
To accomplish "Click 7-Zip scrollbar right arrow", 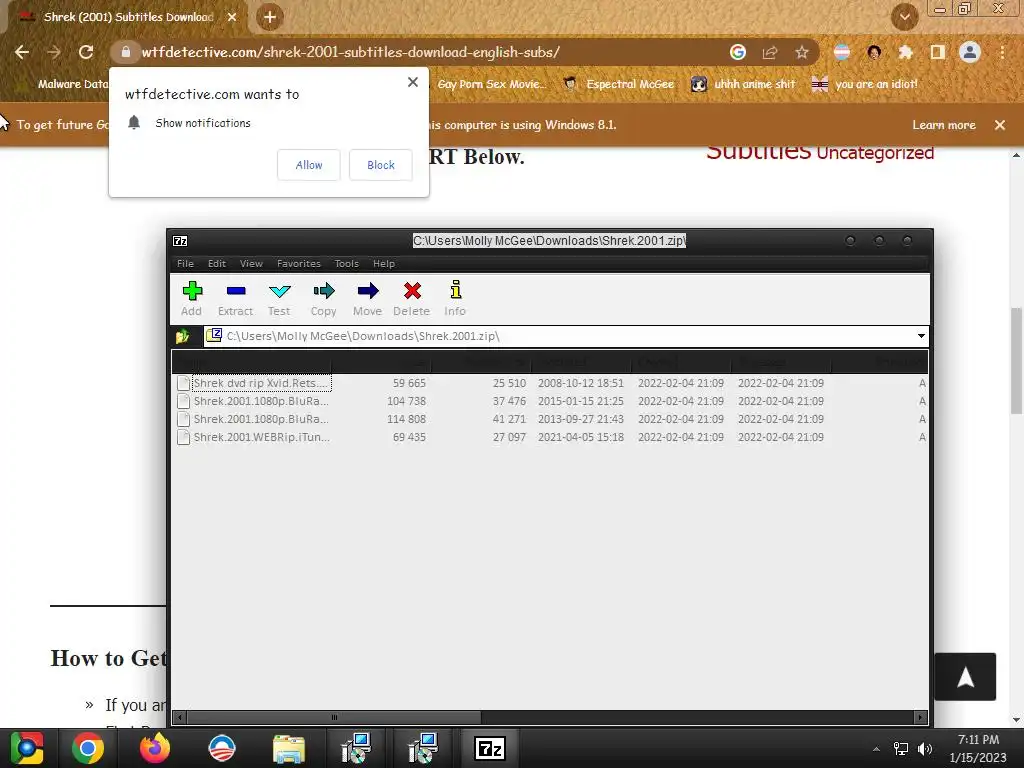I will point(921,718).
